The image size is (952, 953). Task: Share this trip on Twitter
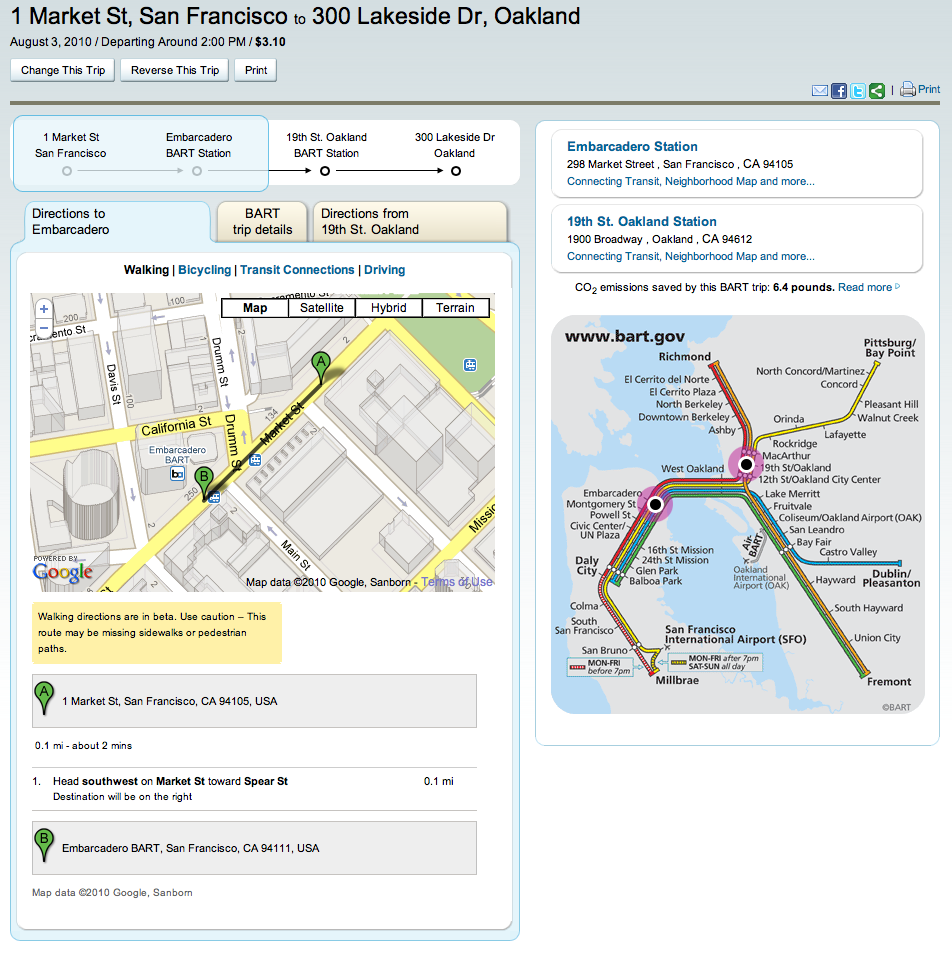[858, 91]
